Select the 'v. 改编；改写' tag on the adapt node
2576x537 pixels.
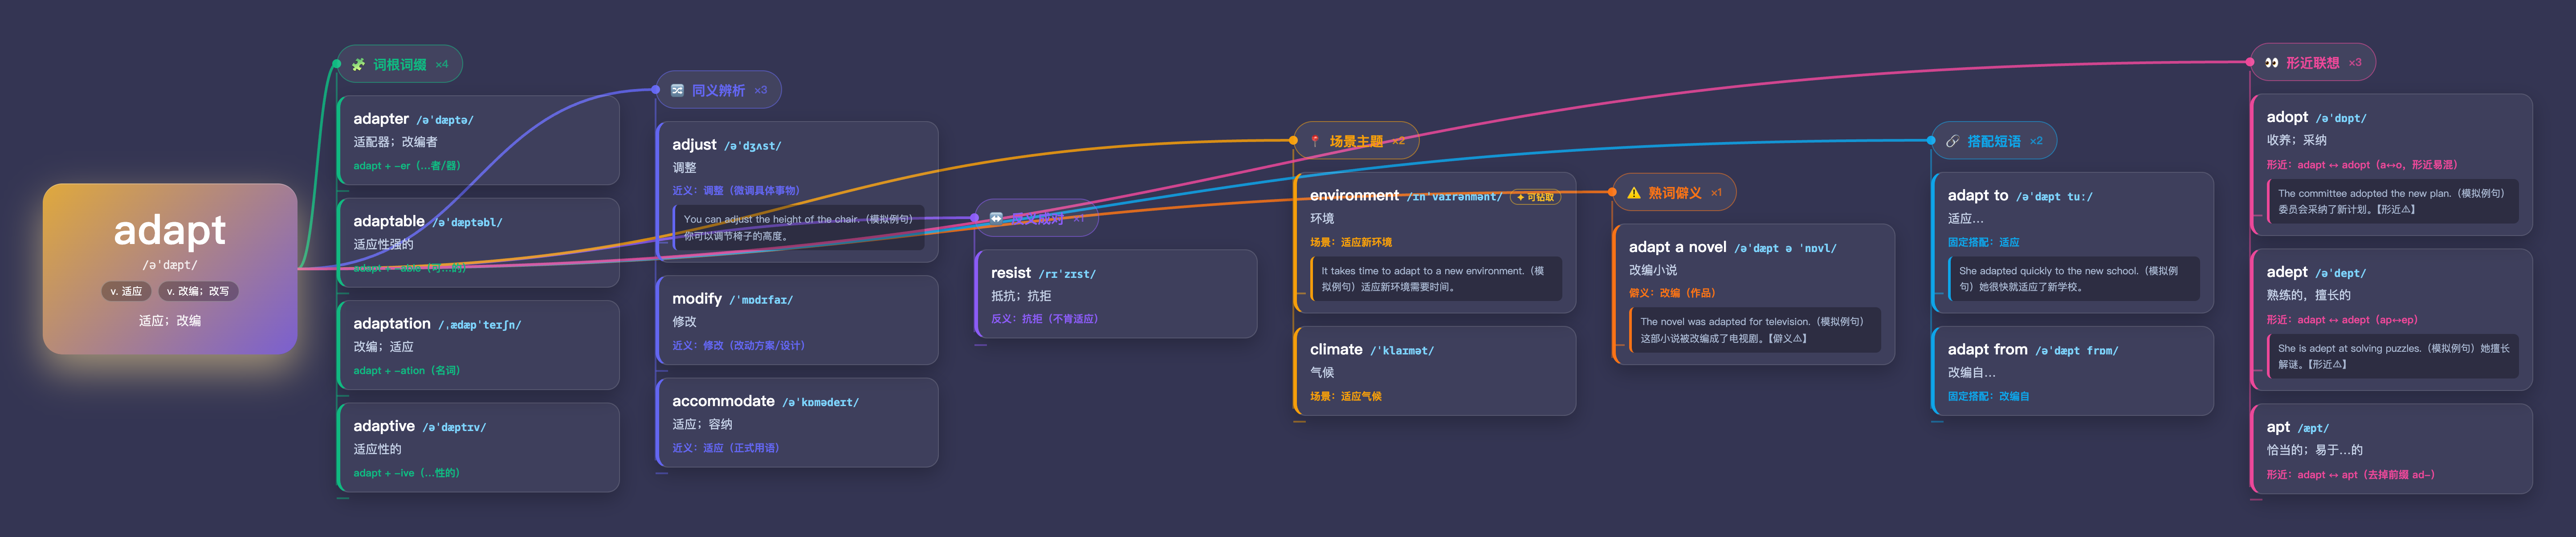pyautogui.click(x=198, y=291)
